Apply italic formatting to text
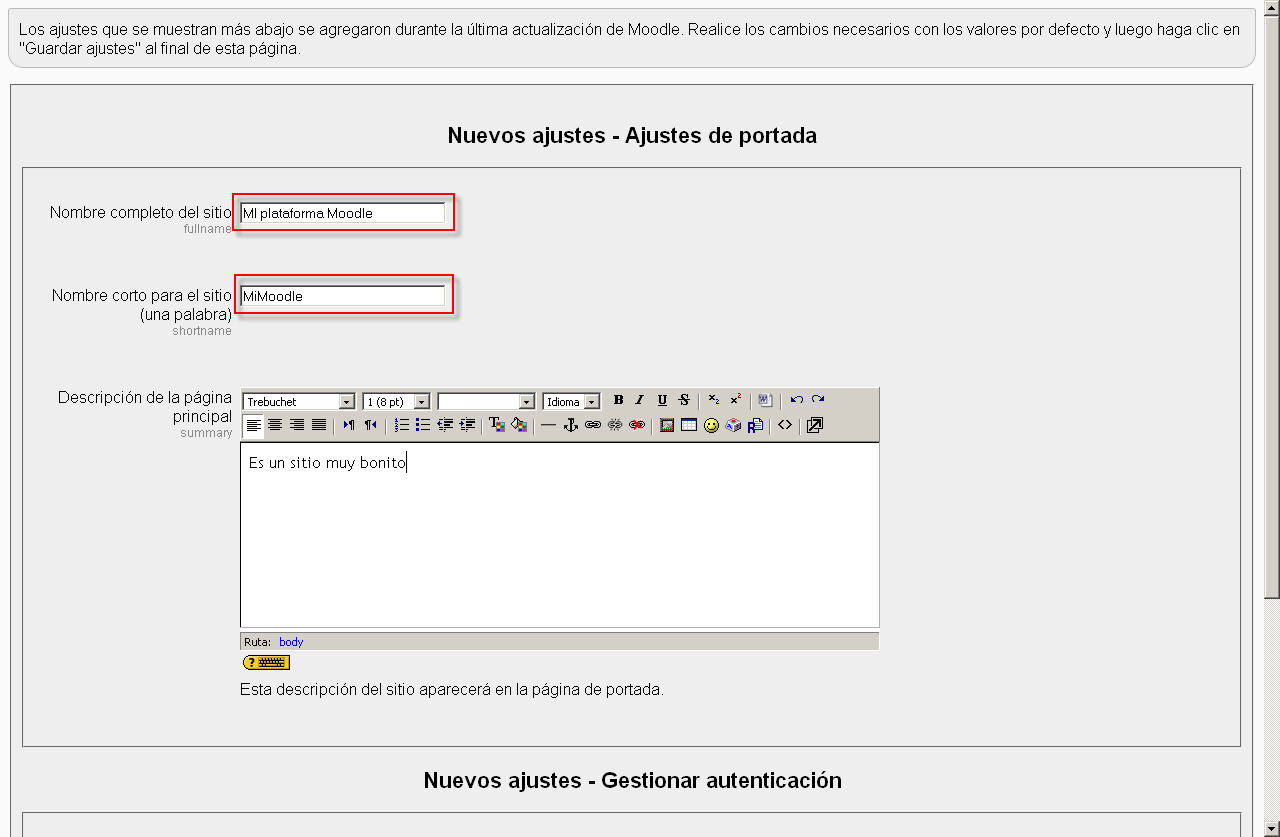This screenshot has height=837, width=1280. click(x=640, y=400)
